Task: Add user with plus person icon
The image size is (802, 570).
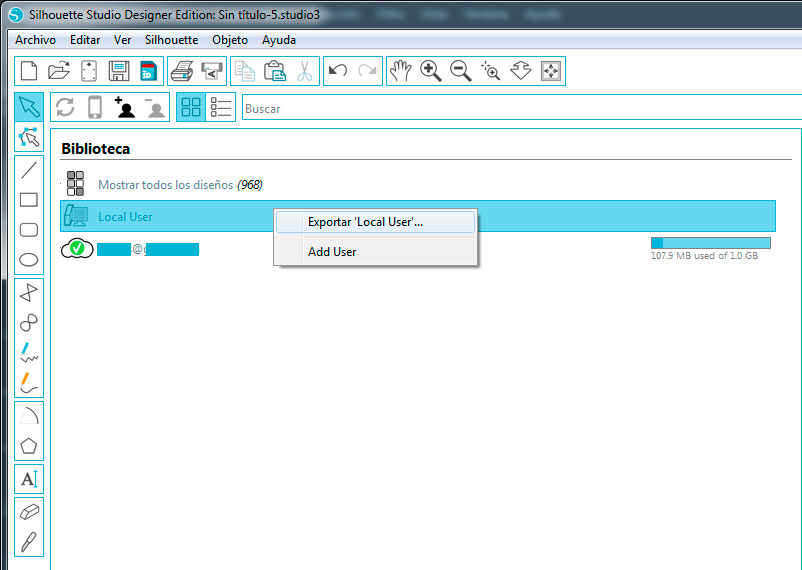Action: [x=125, y=107]
